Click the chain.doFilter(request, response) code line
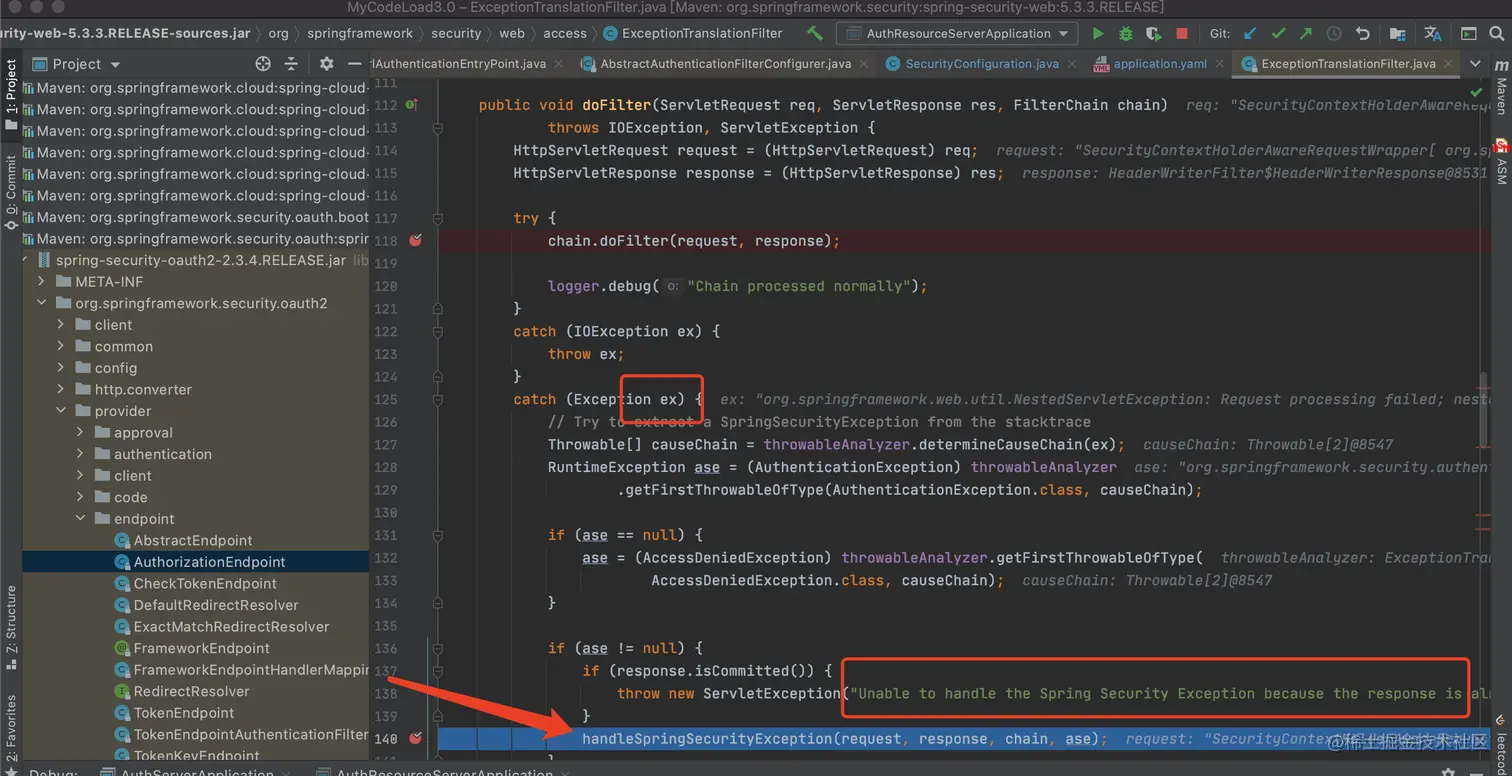The image size is (1512, 776). click(x=694, y=241)
